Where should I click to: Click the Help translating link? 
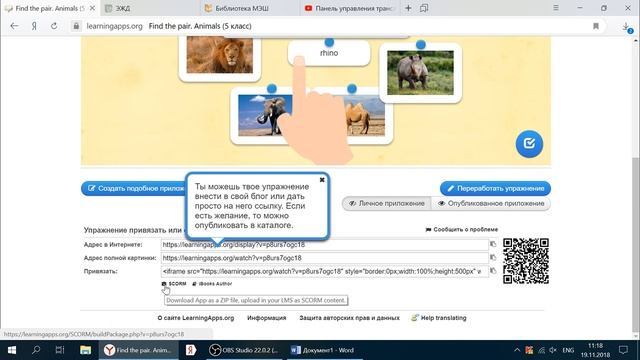point(439,318)
